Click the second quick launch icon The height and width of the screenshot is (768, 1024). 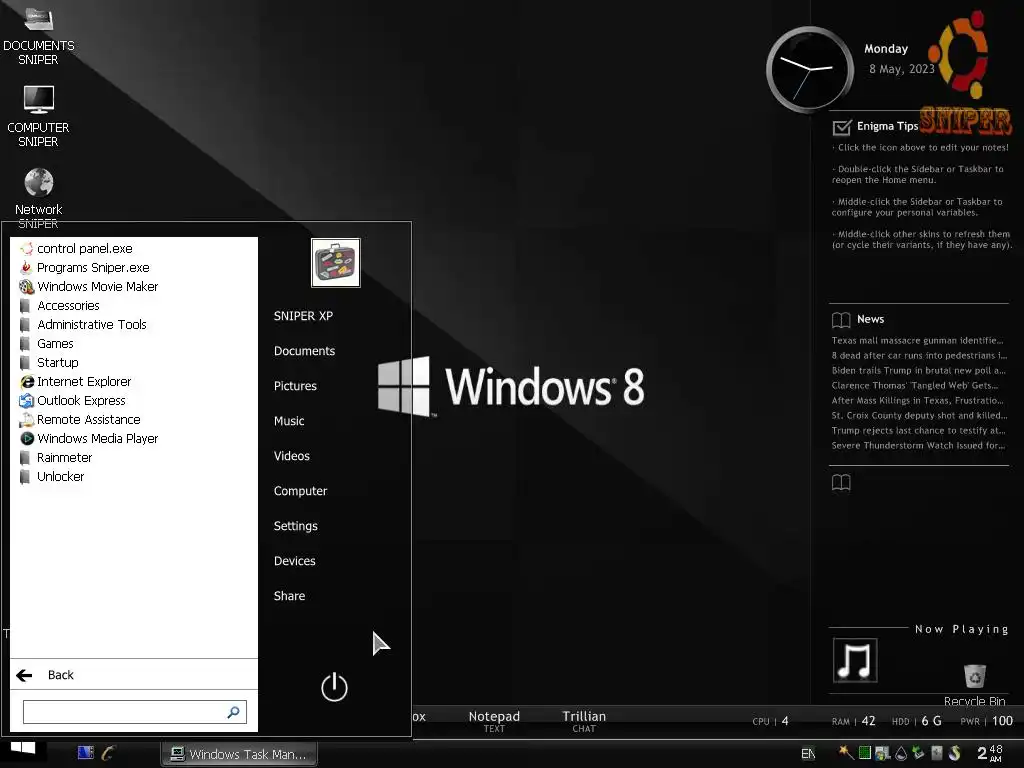tap(108, 753)
